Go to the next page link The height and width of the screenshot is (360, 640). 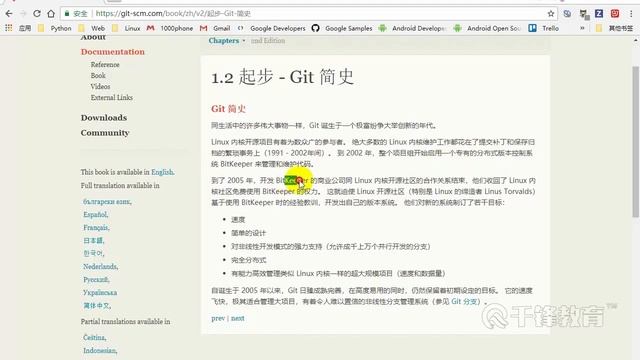(238, 318)
